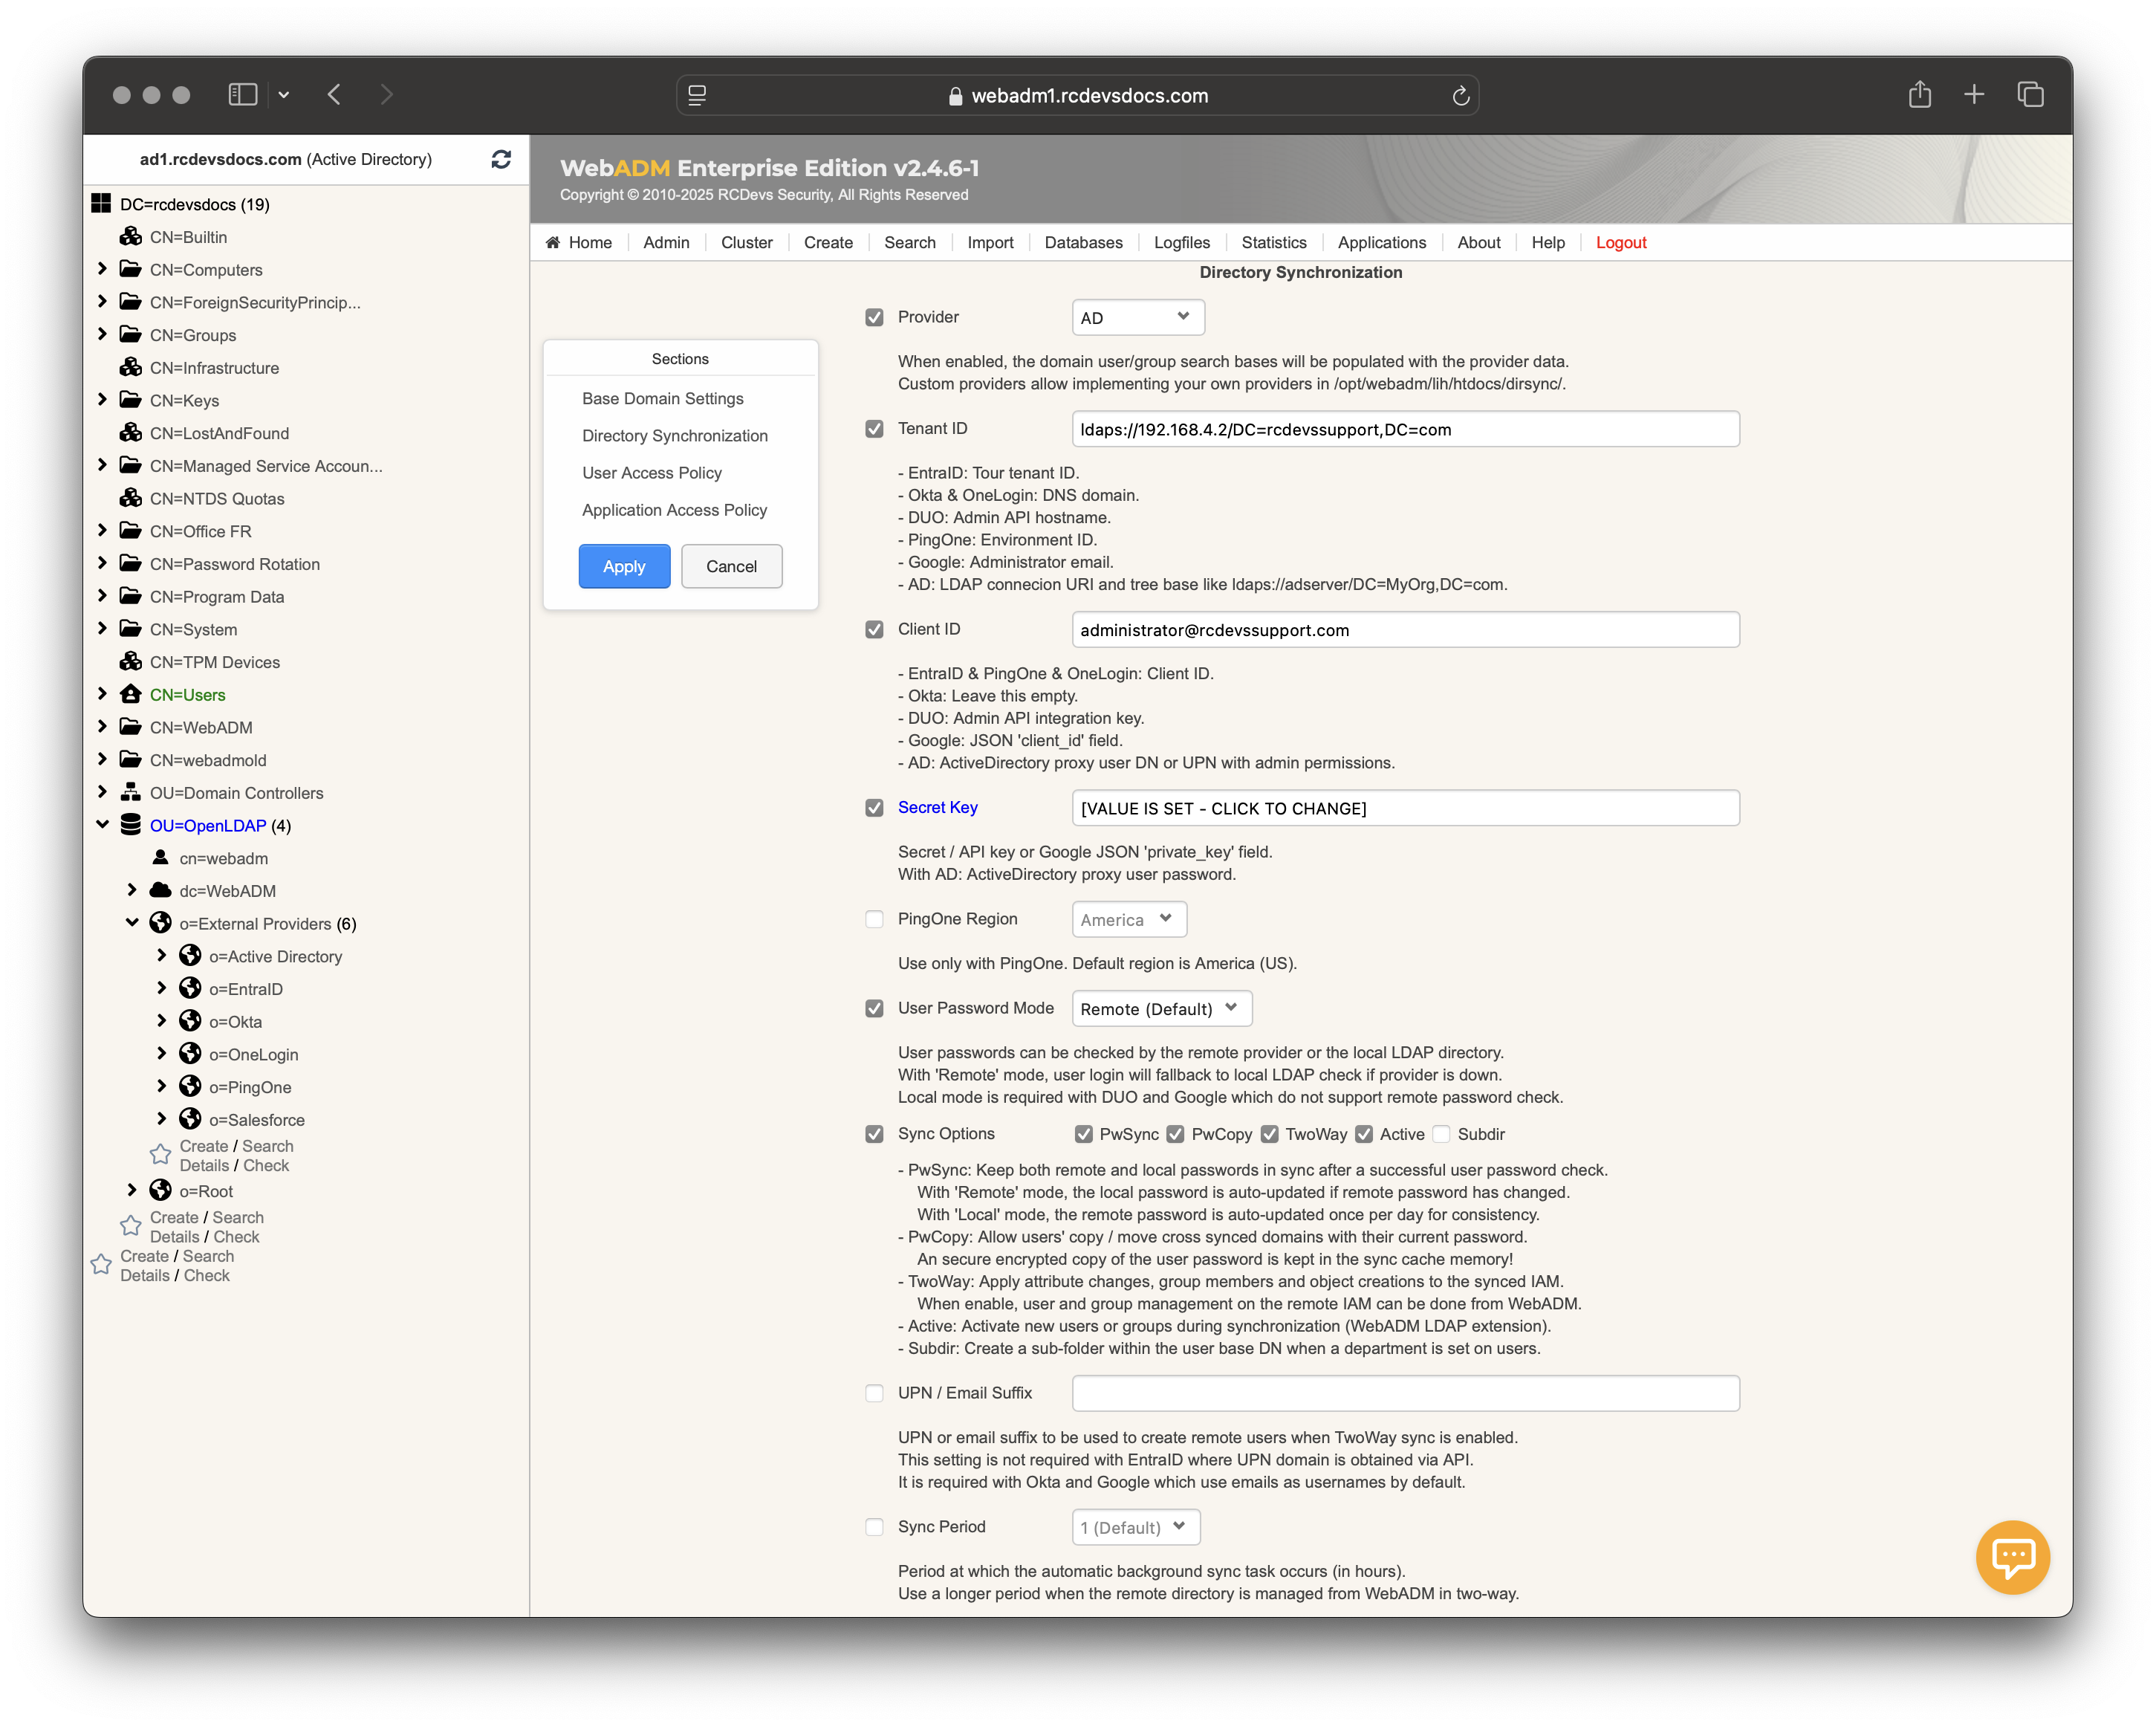Click the CN=TPM Devices object icon
The image size is (2156, 1727).
(x=130, y=661)
